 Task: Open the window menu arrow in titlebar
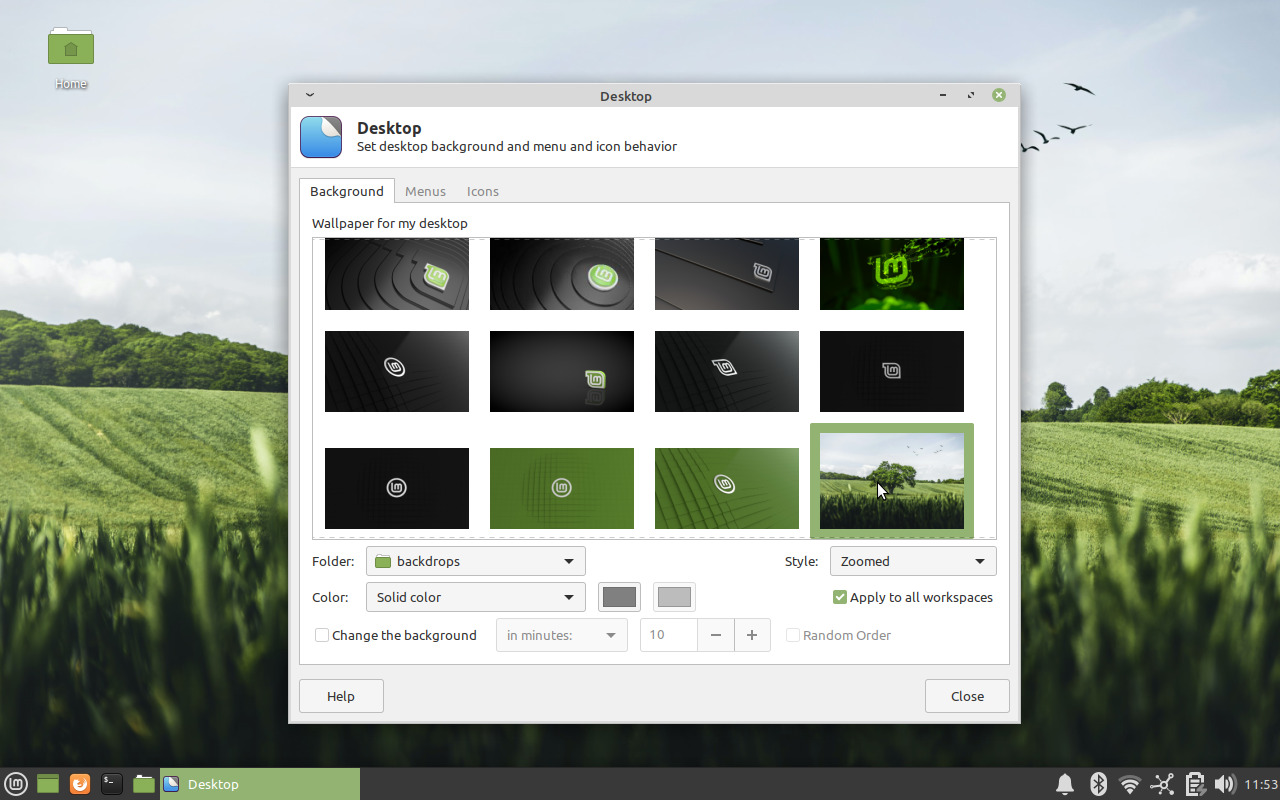(310, 95)
